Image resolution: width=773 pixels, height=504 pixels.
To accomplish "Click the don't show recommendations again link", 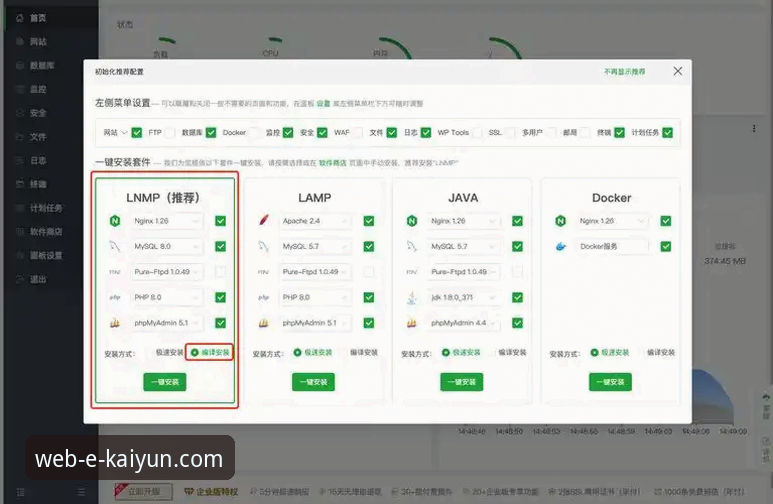I will coord(624,72).
